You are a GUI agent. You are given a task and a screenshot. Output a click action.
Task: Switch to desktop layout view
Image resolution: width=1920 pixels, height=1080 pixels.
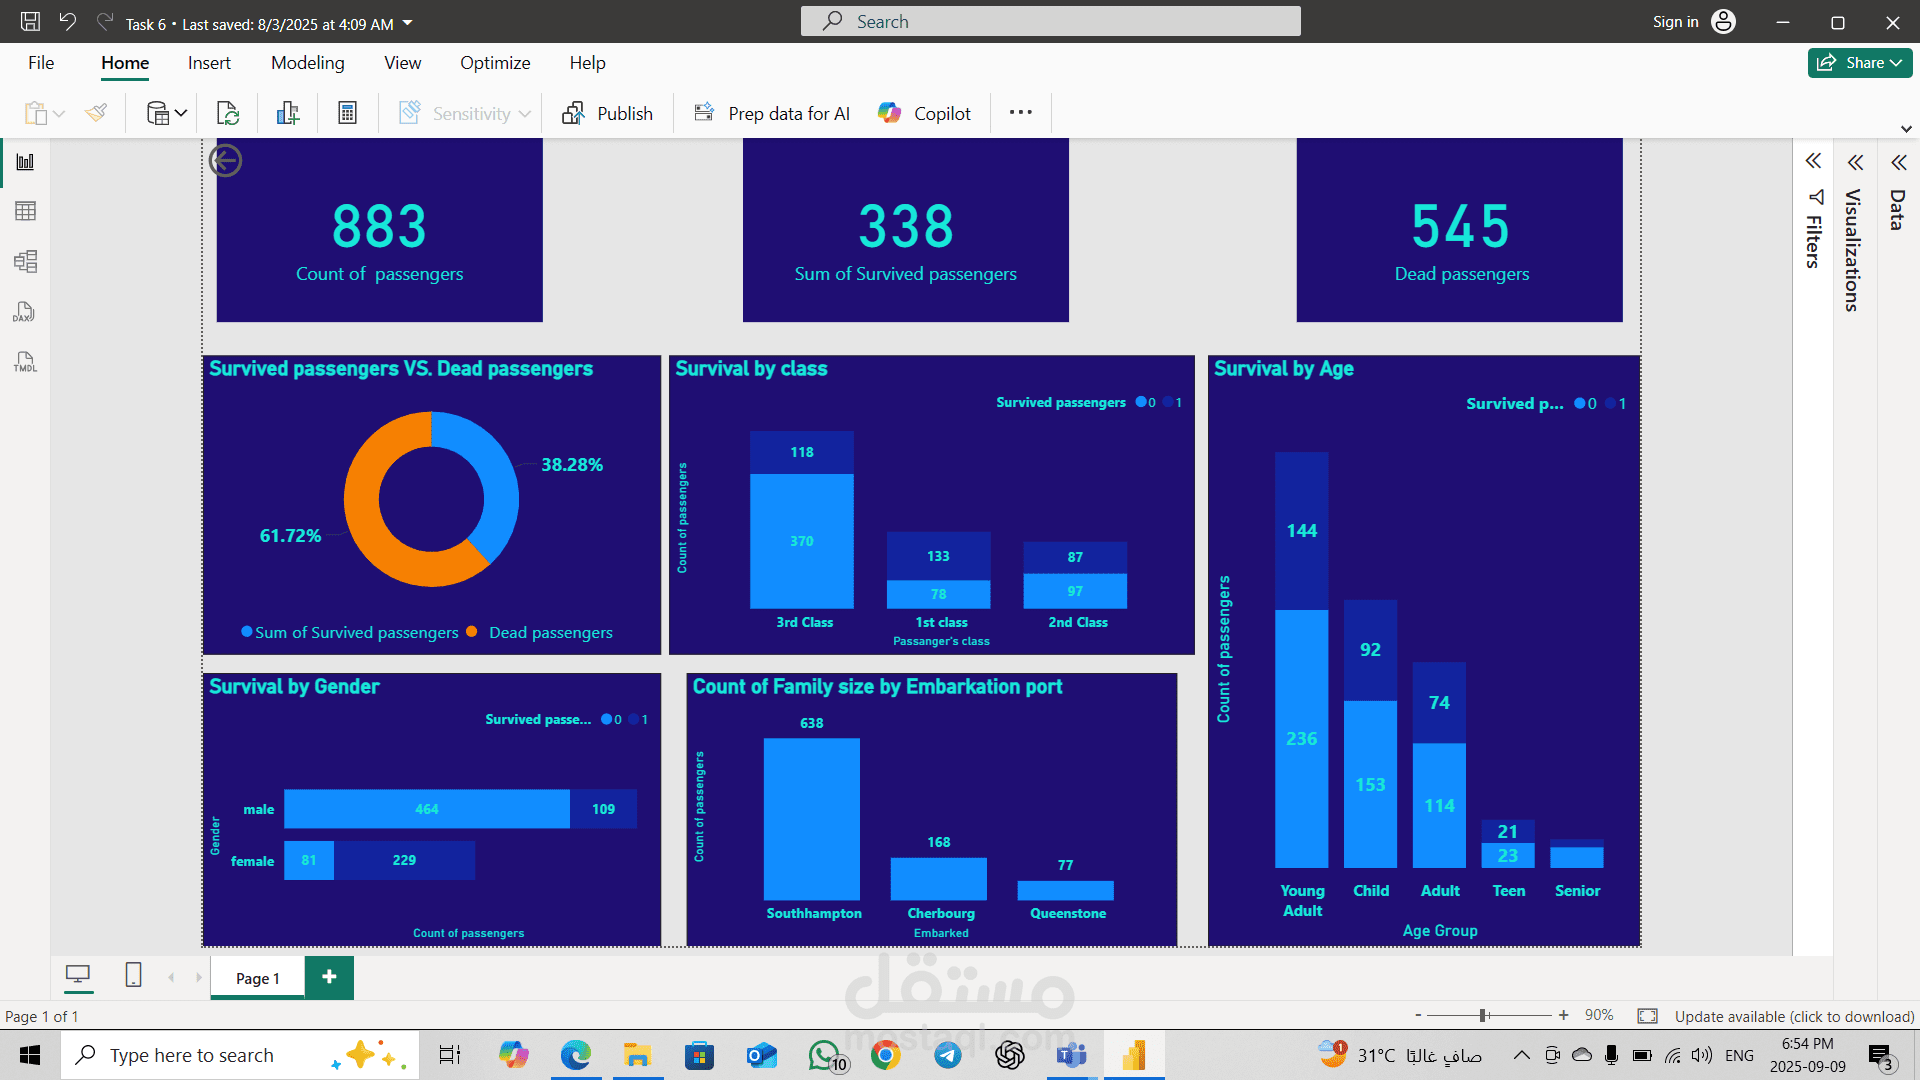click(78, 975)
